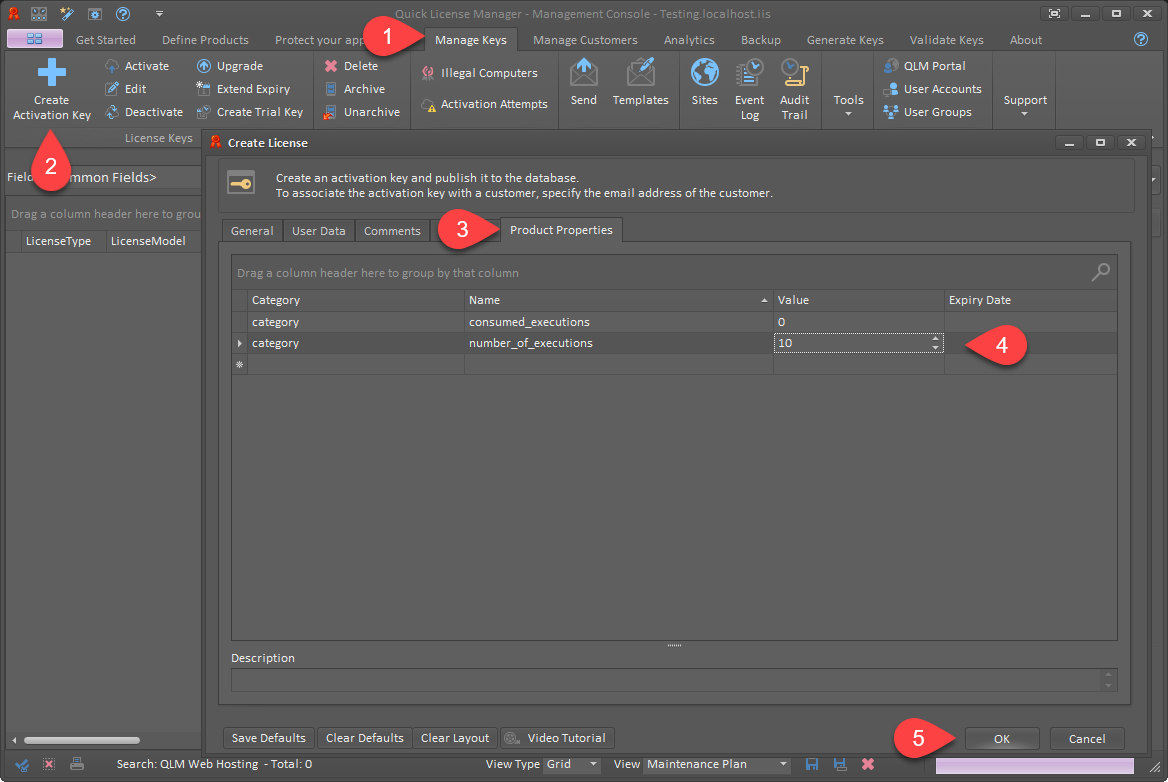Click the printer icon in status bar
Image resolution: width=1168 pixels, height=782 pixels.
coord(77,764)
